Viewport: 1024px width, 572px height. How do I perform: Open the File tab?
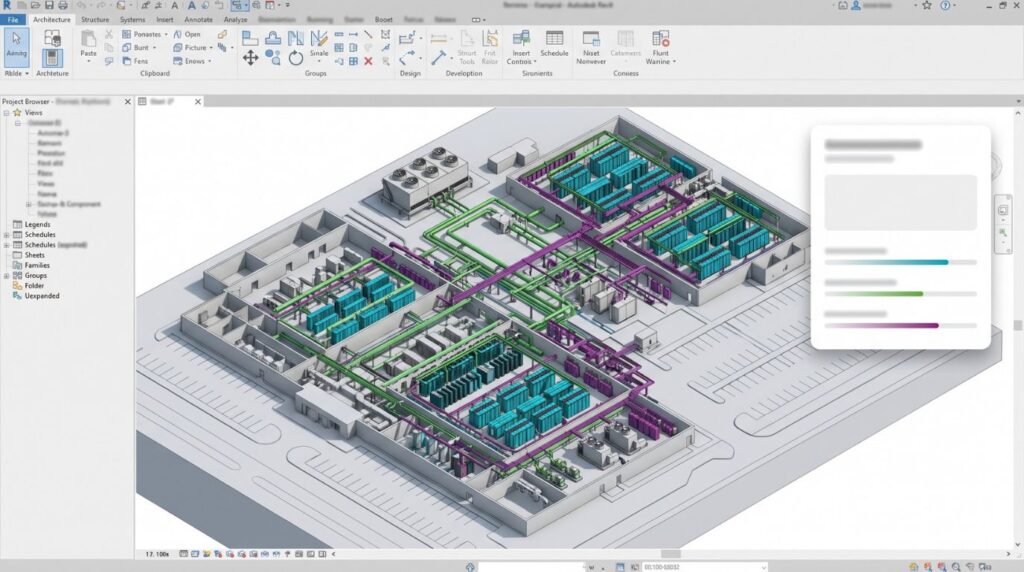12,20
